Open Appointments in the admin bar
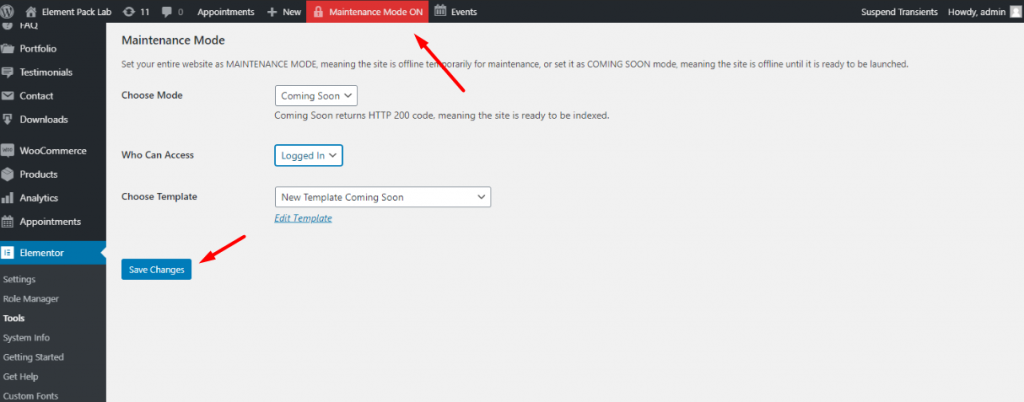Viewport: 1024px width, 402px height. point(225,12)
